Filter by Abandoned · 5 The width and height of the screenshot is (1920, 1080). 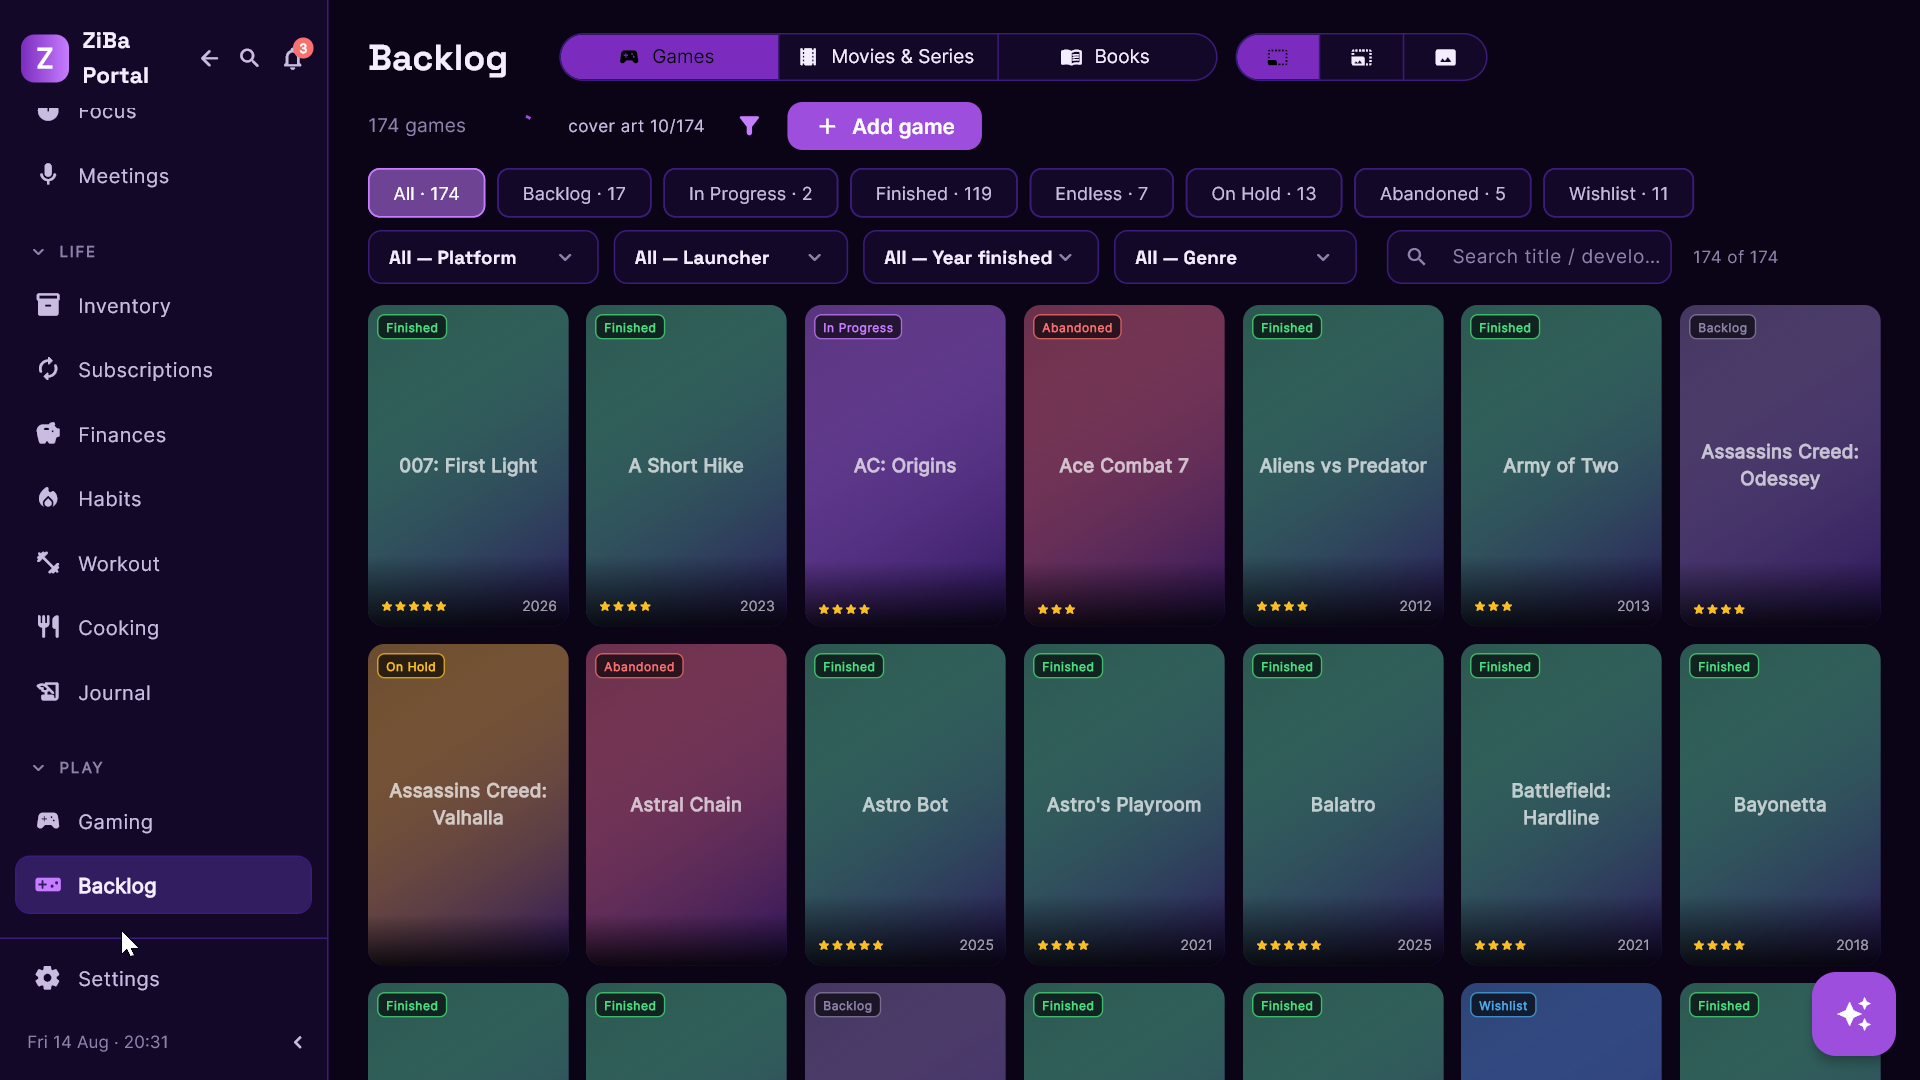point(1442,193)
